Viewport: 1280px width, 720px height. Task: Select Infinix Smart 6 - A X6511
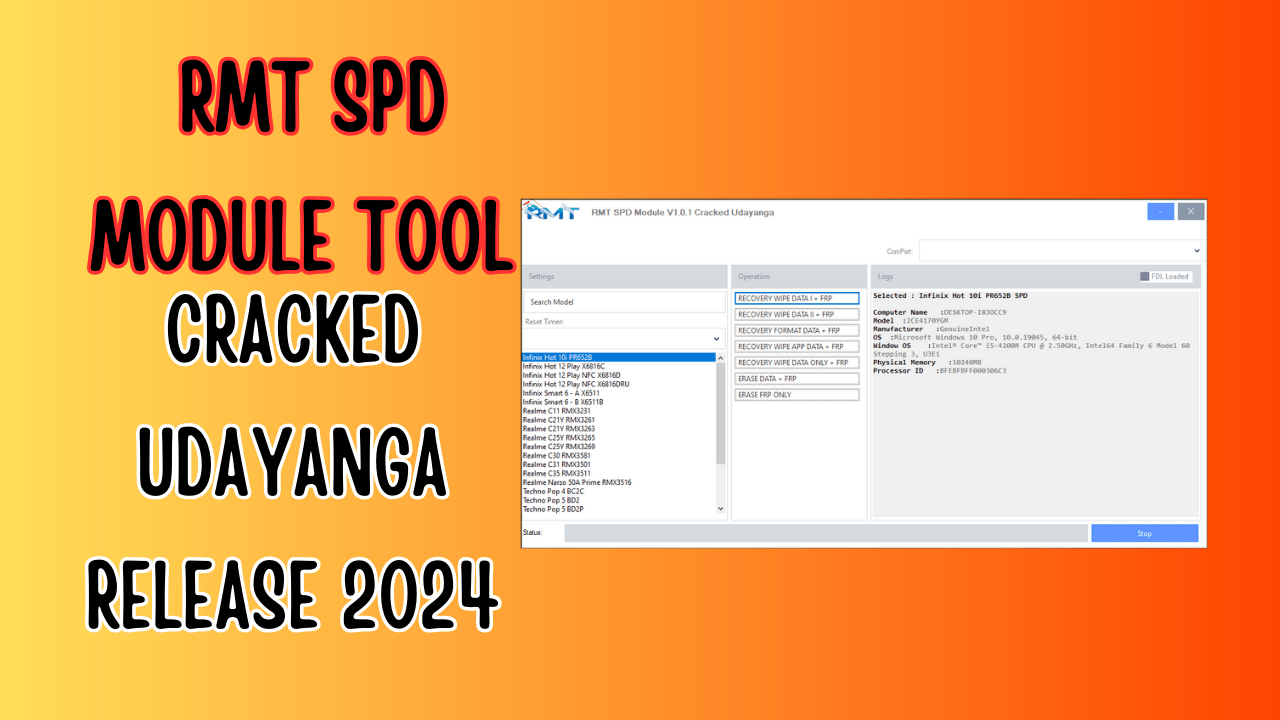619,393
